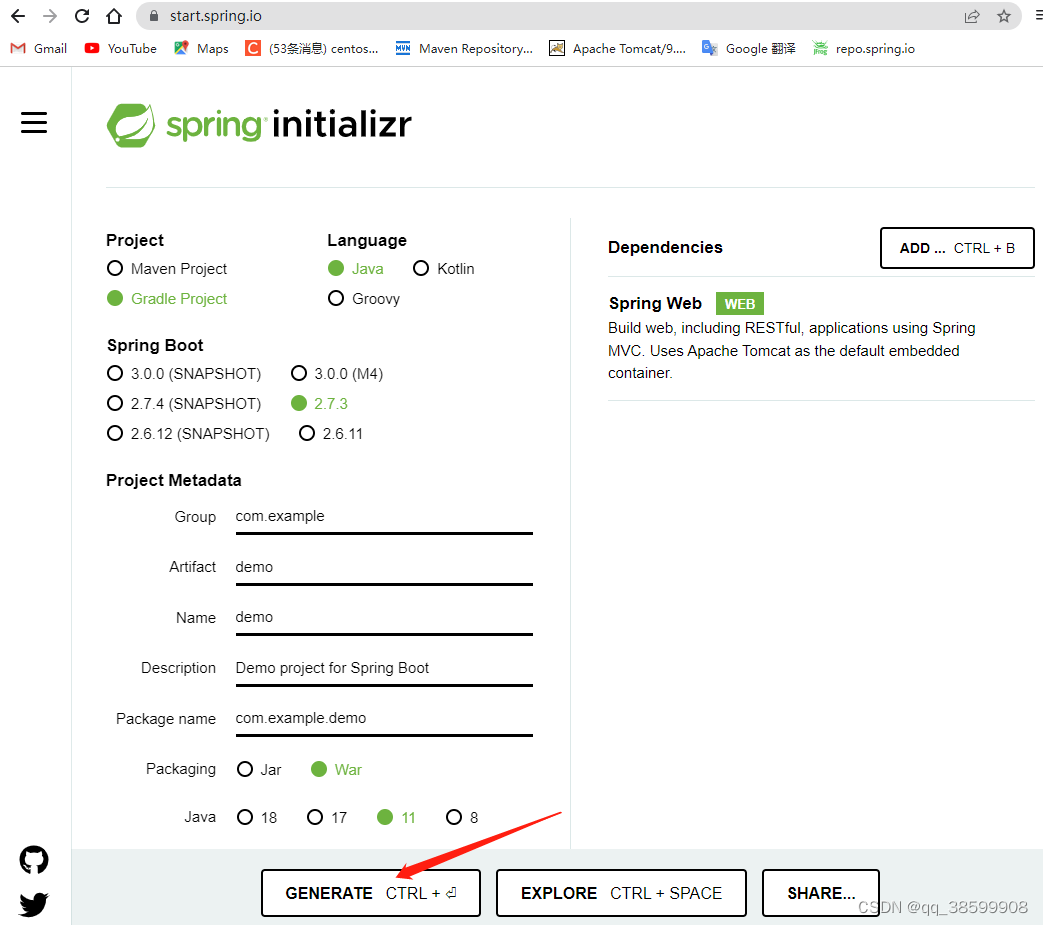
Task: Click the GENERATE button
Action: pyautogui.click(x=371, y=893)
